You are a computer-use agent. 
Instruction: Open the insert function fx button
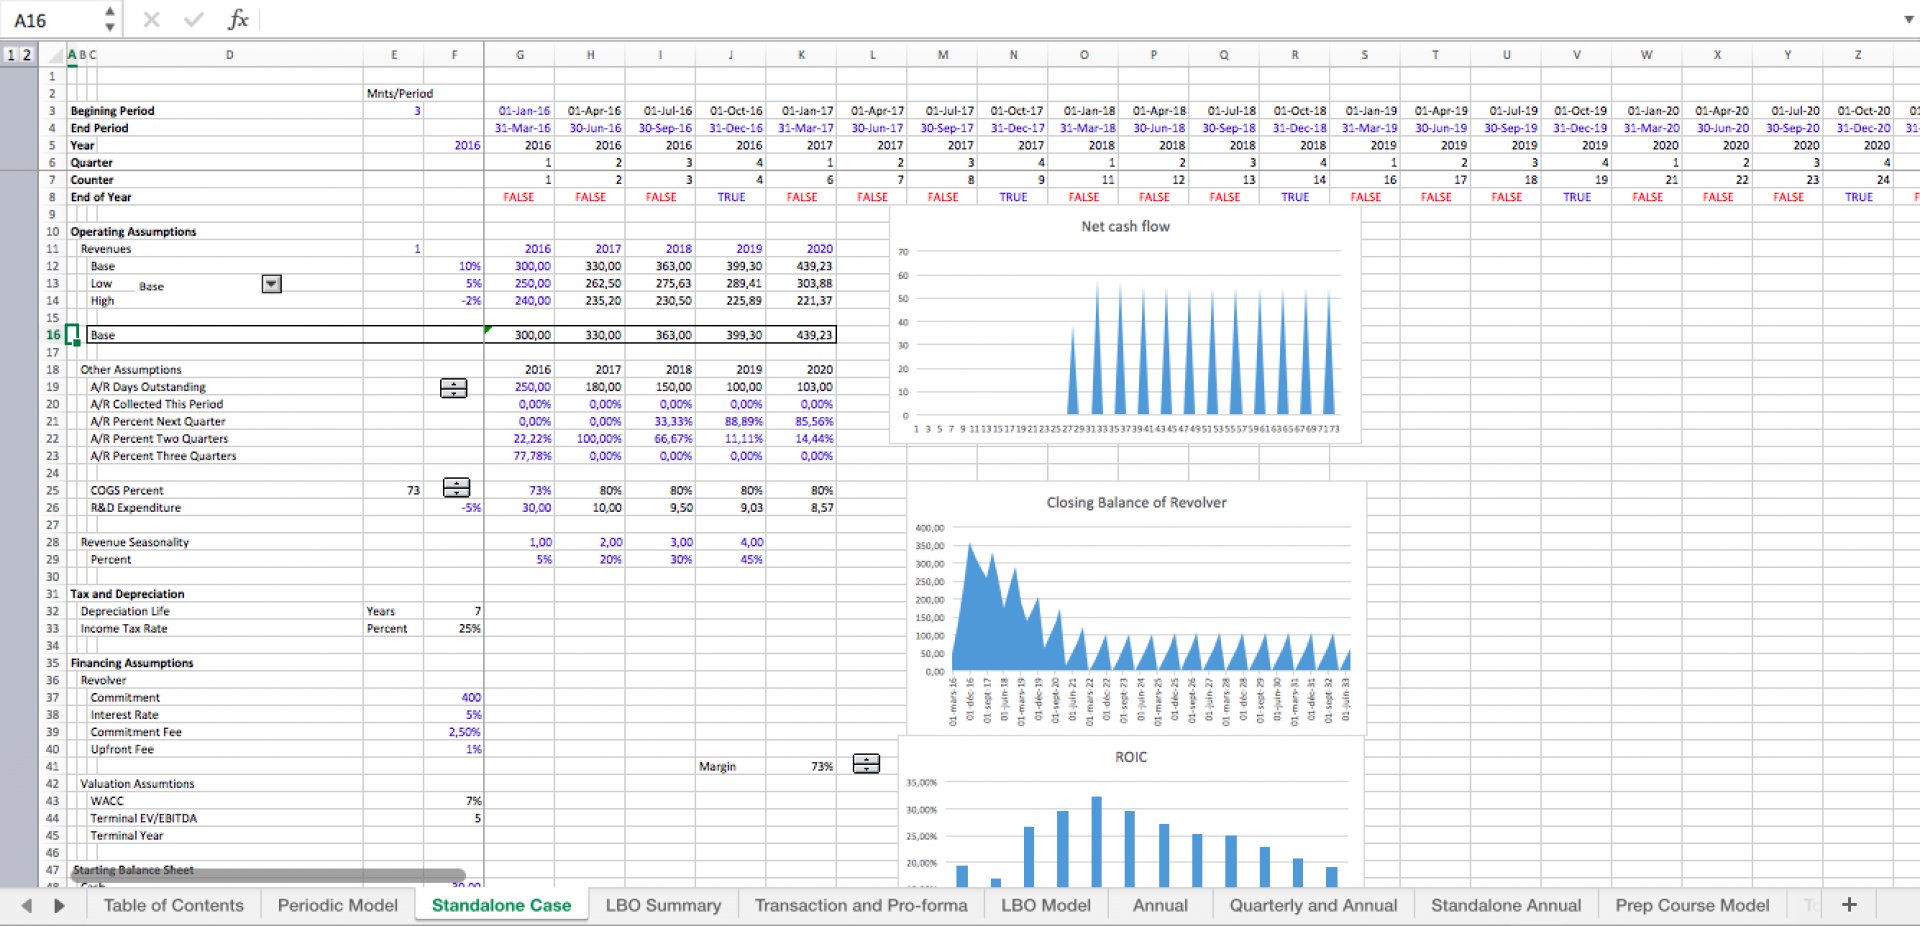pyautogui.click(x=238, y=19)
